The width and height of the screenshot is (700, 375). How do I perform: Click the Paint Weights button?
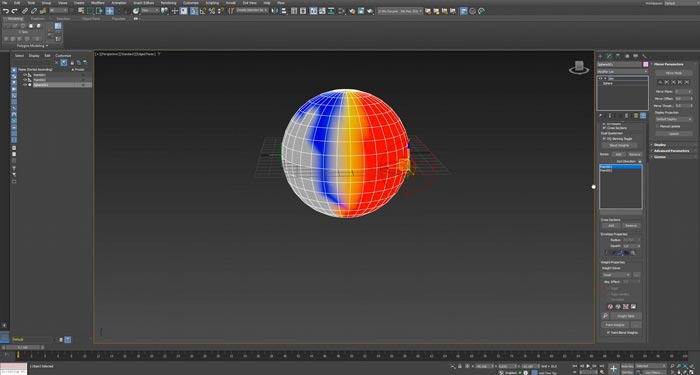(615, 325)
